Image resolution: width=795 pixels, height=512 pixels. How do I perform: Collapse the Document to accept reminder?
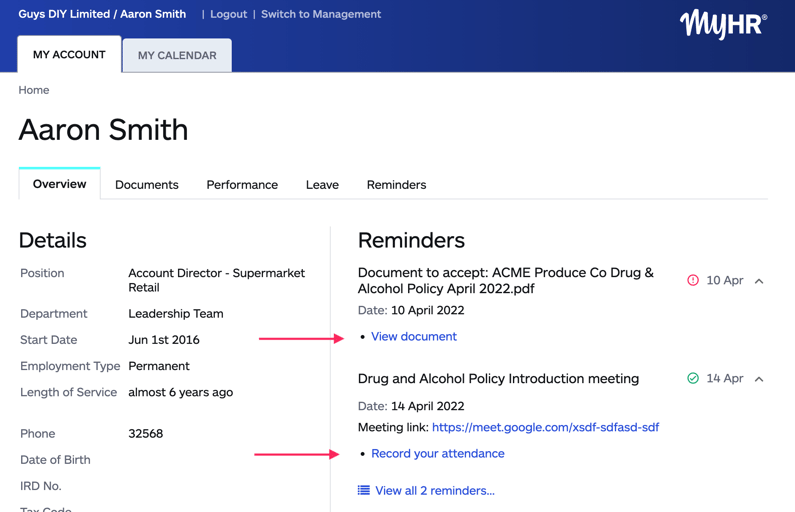(x=759, y=281)
